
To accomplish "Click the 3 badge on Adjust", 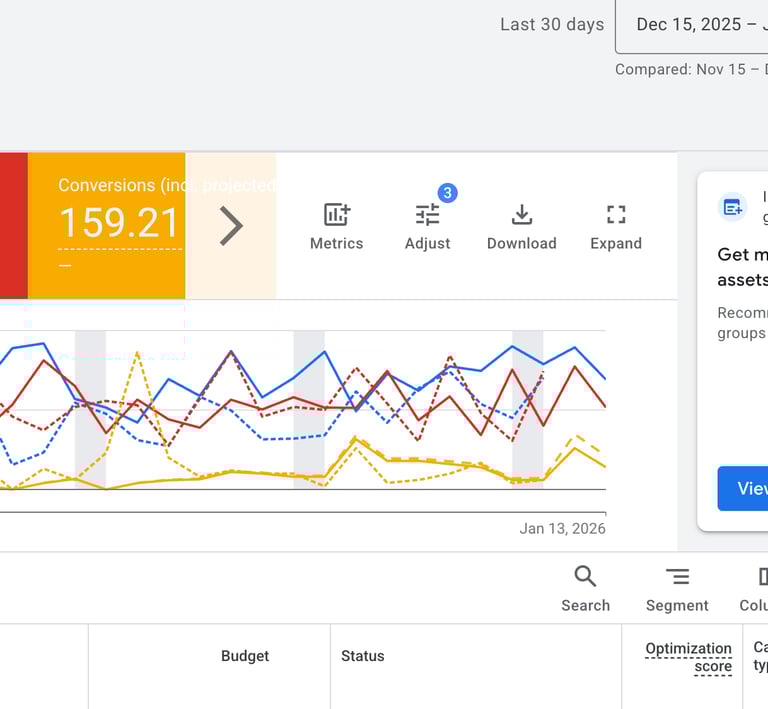I will tap(447, 192).
